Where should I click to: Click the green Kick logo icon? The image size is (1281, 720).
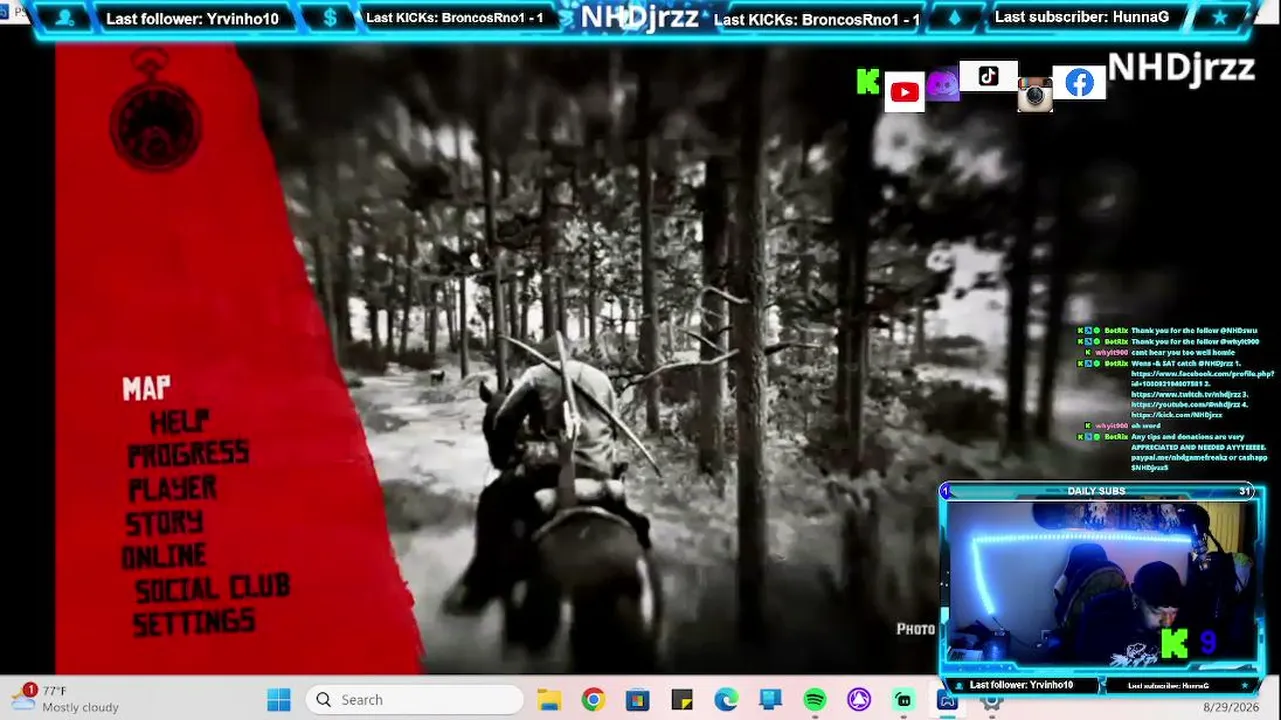coord(867,82)
